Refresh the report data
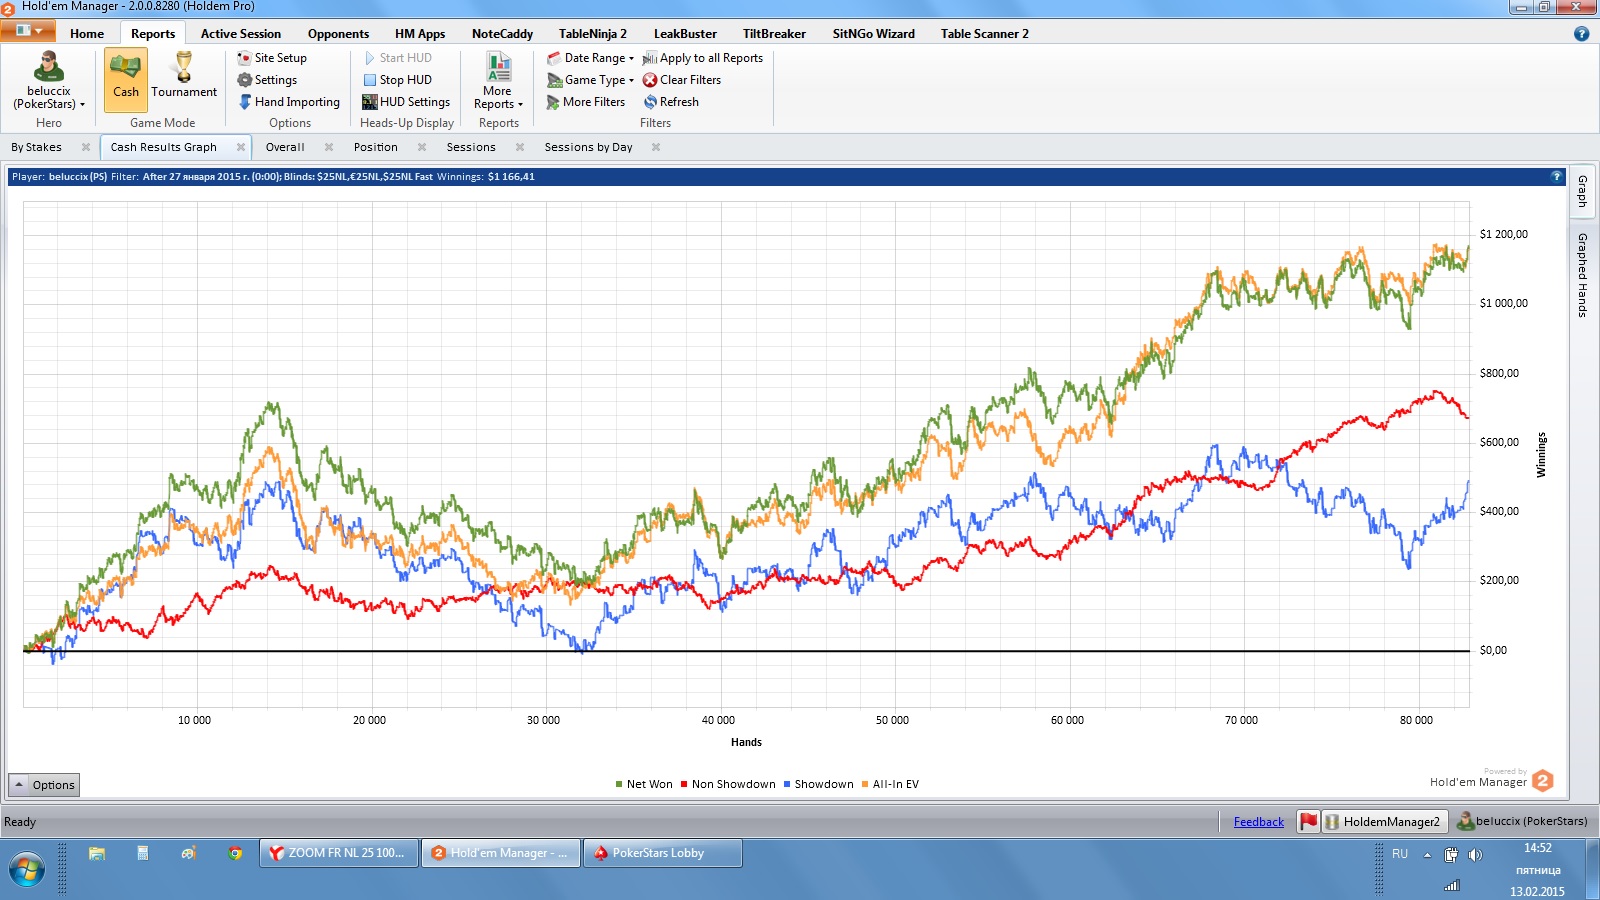 pos(671,102)
